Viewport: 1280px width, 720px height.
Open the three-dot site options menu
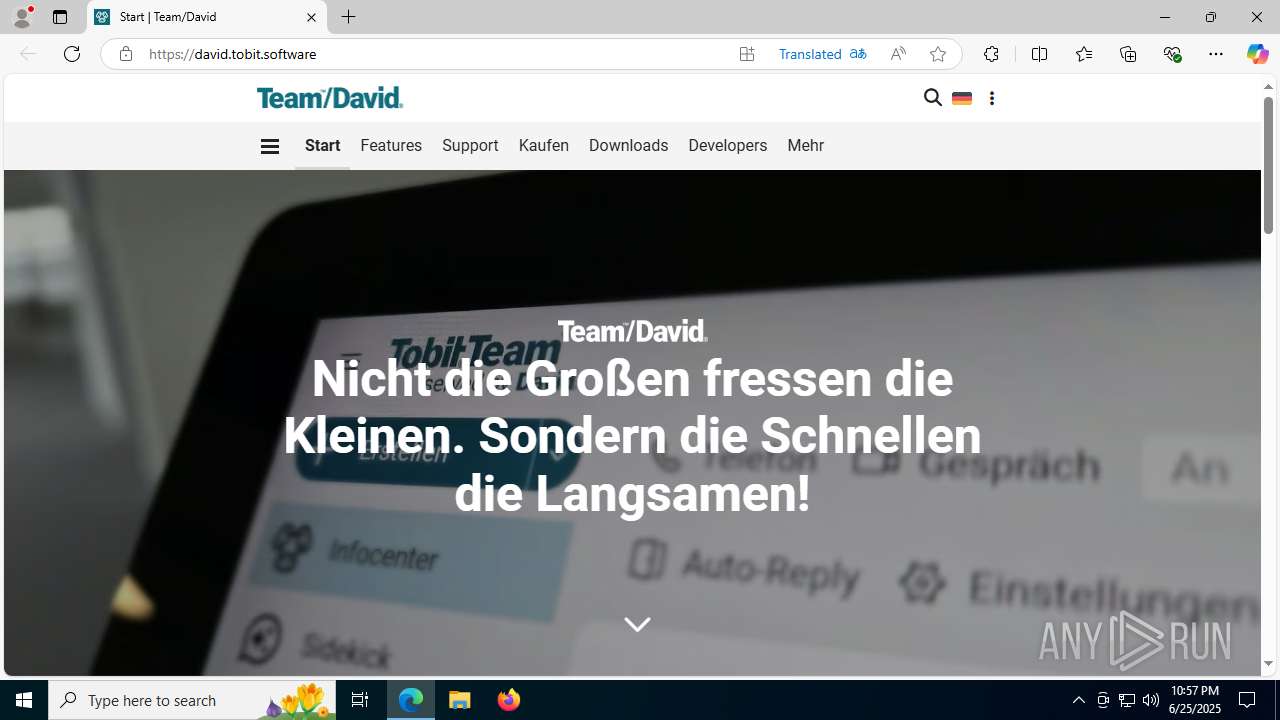pyautogui.click(x=991, y=98)
